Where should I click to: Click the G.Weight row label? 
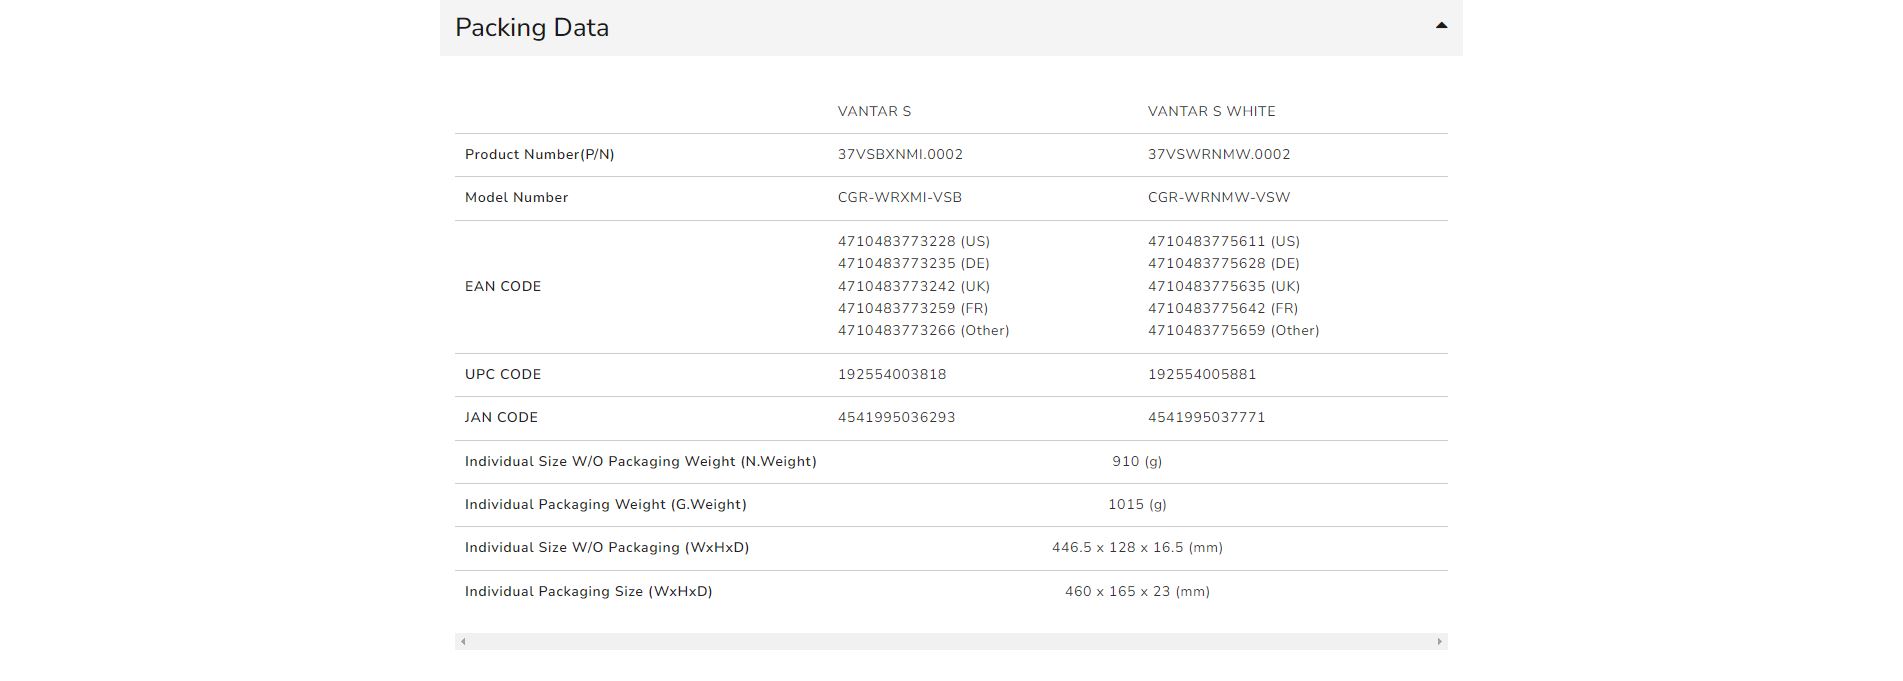click(606, 505)
